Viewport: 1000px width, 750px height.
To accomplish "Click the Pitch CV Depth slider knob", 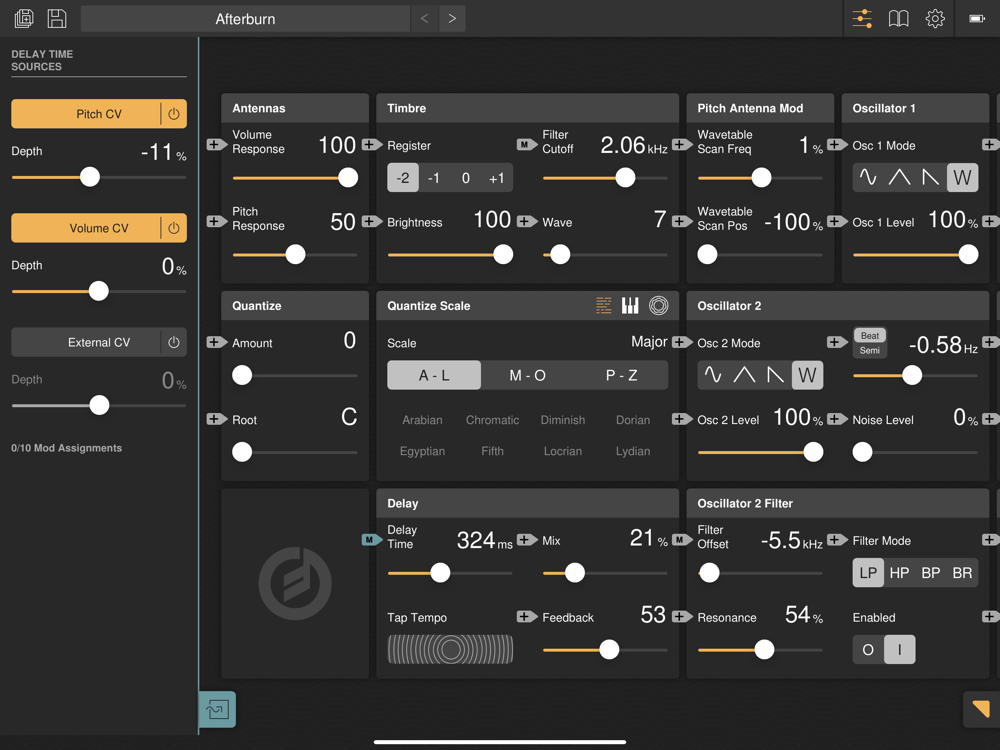I will click(x=90, y=177).
